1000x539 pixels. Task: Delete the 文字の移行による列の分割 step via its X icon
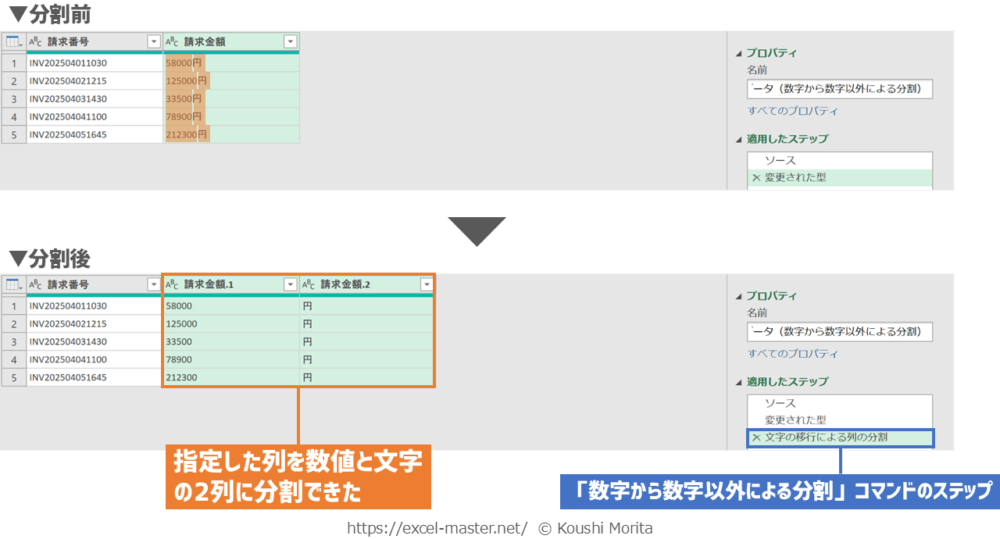click(756, 438)
